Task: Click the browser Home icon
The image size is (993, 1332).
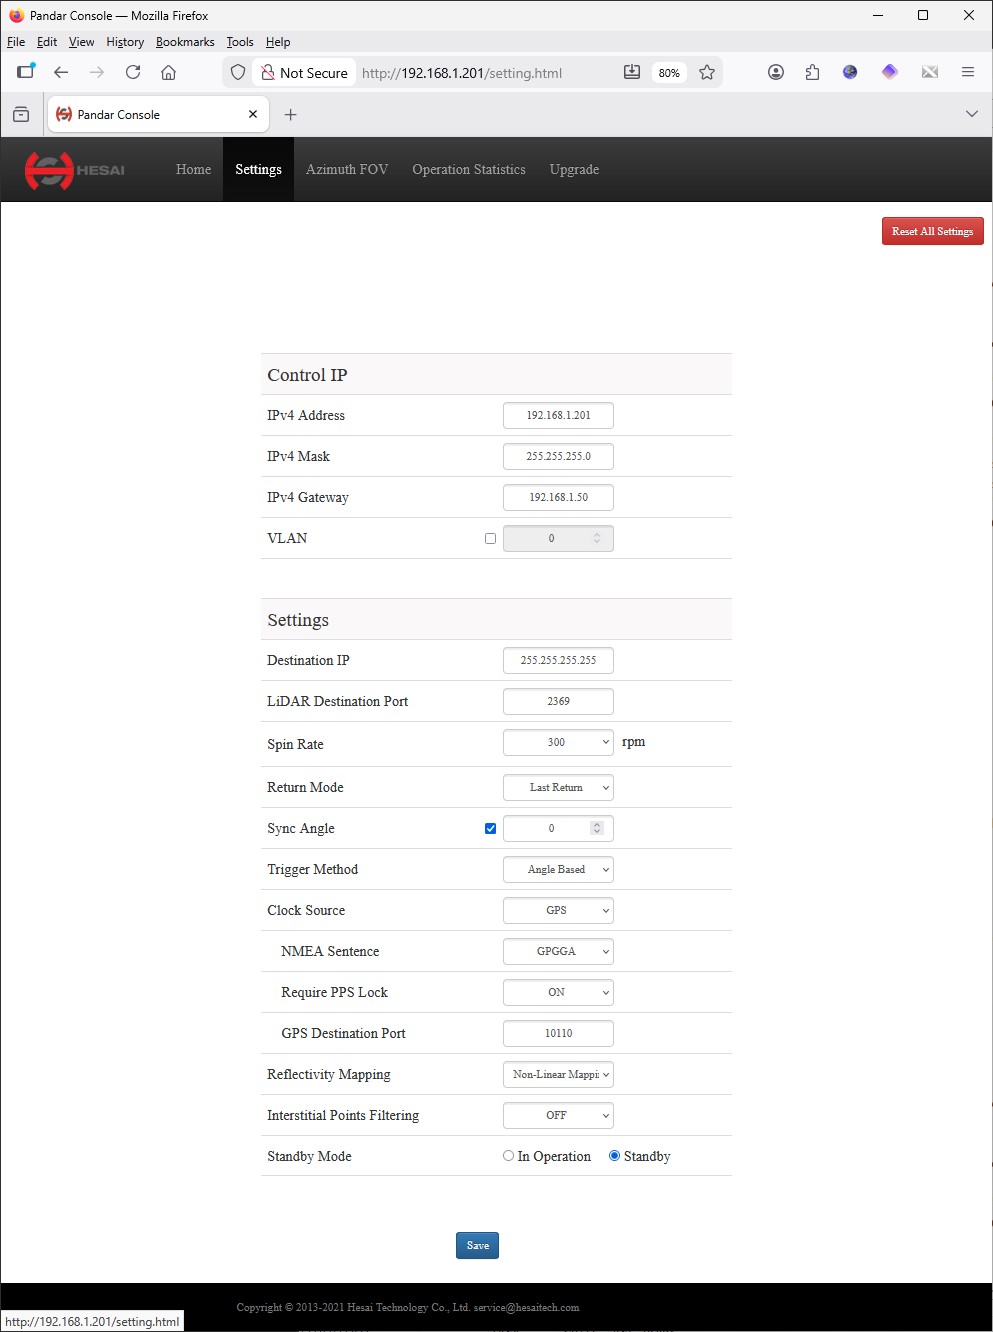Action: 168,72
